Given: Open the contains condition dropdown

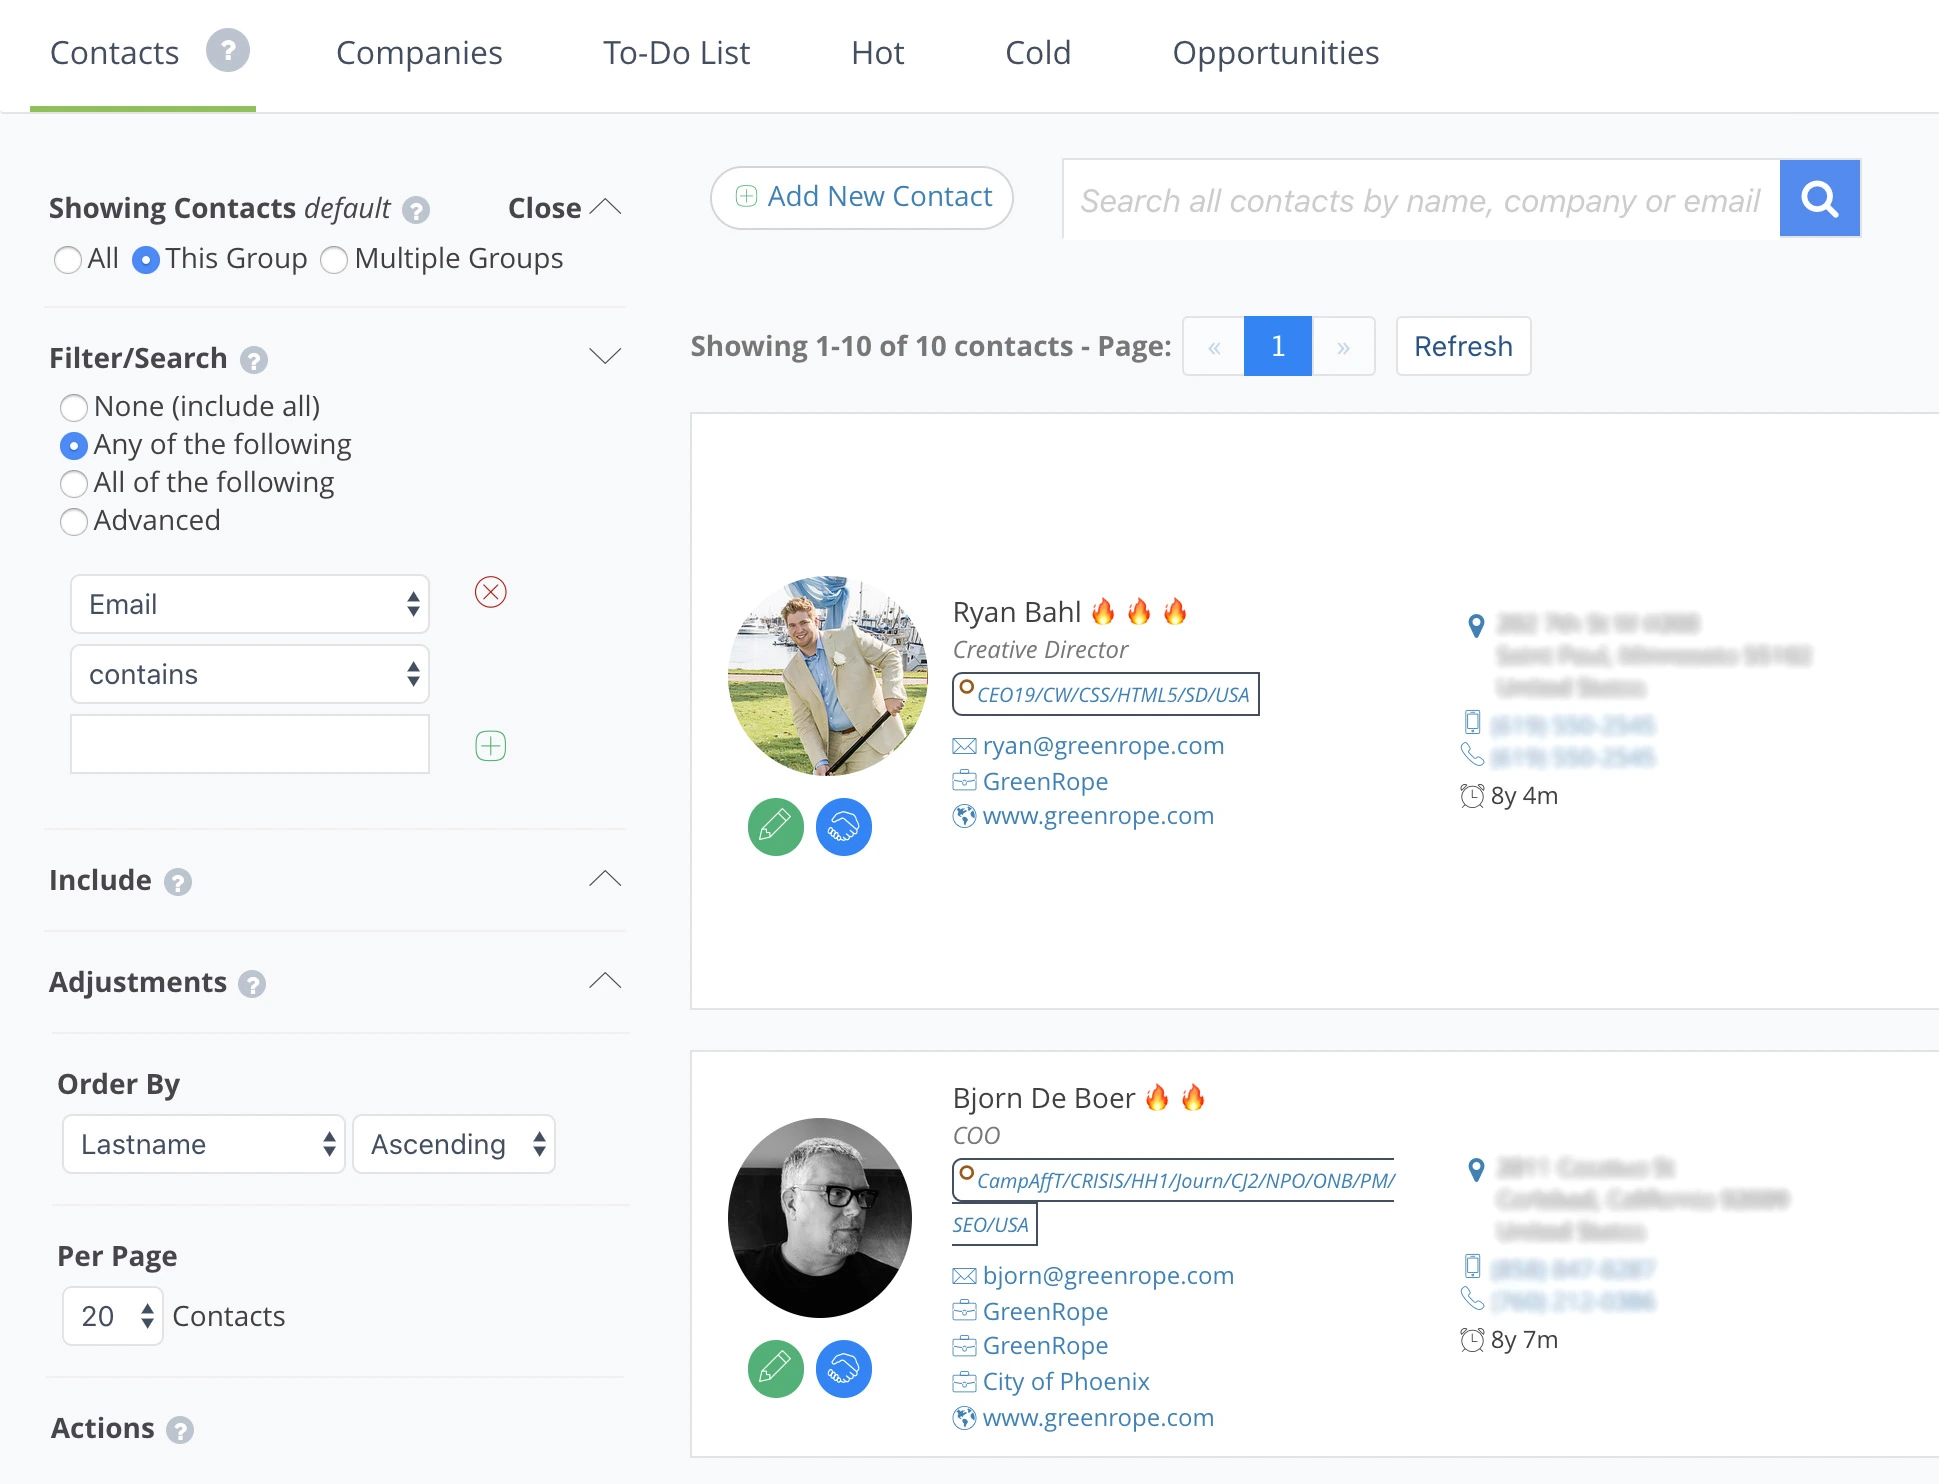Looking at the screenshot, I should 250,674.
